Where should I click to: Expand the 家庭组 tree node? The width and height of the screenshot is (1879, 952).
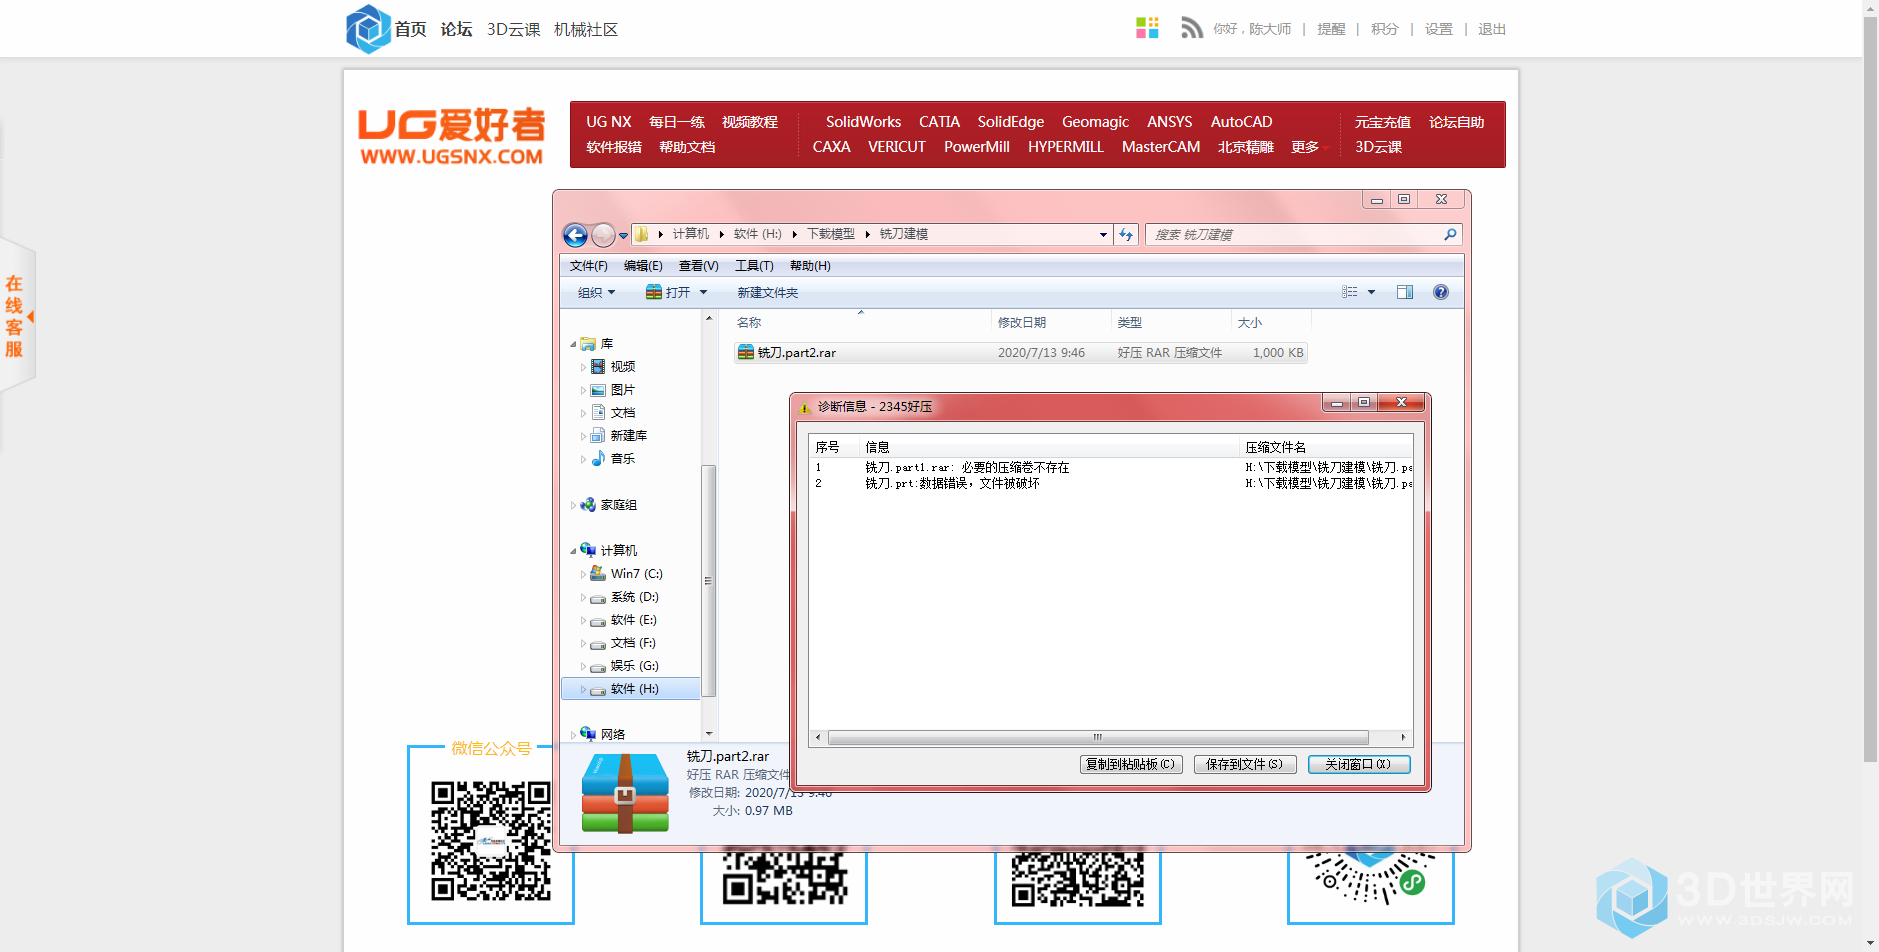(x=574, y=505)
